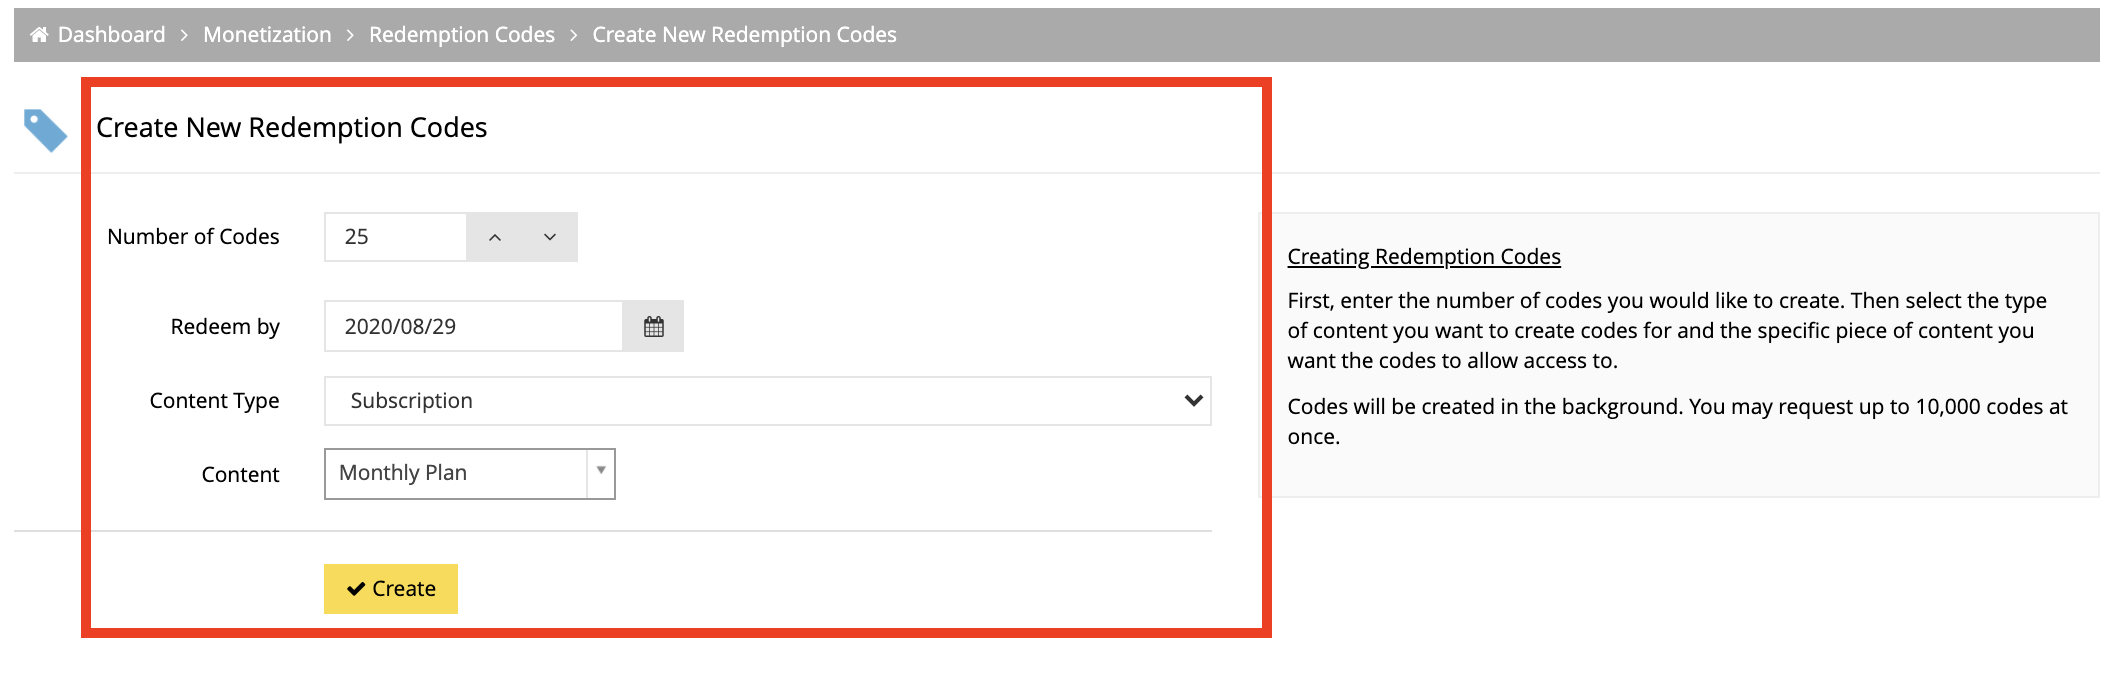
Task: Open the Subscription content type select box
Action: pyautogui.click(x=768, y=401)
